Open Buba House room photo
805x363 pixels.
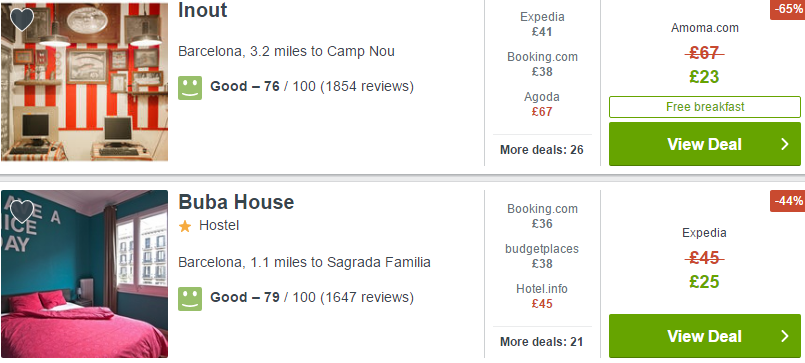pyautogui.click(x=84, y=274)
